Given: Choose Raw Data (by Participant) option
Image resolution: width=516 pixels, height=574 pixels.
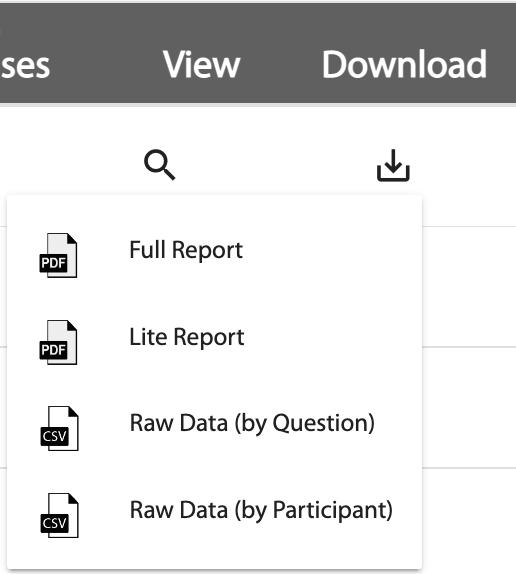Looking at the screenshot, I should 214,515.
